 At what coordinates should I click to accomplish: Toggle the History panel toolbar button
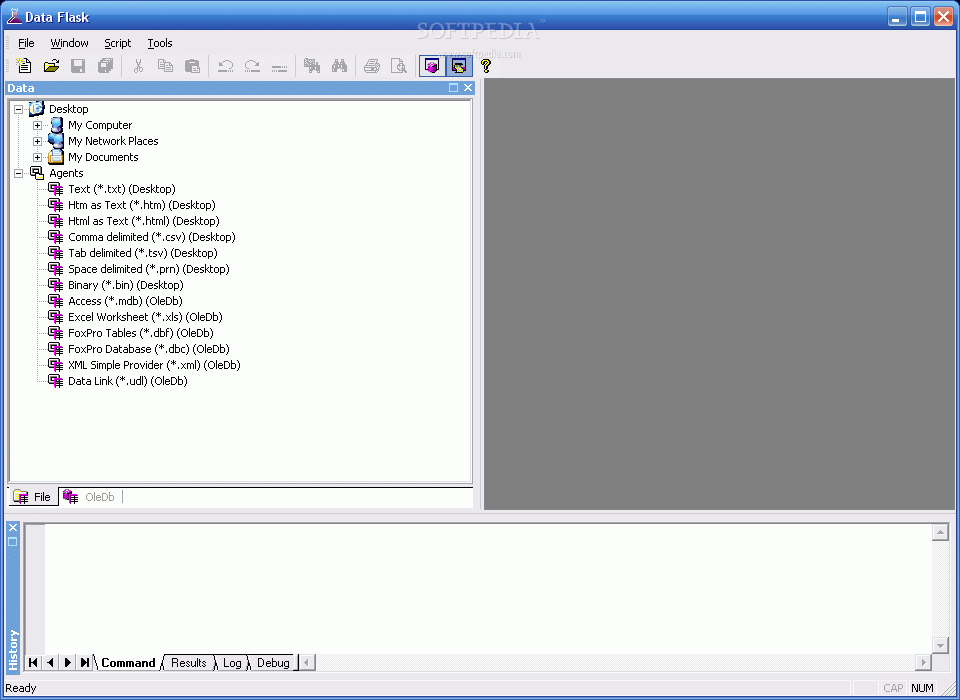[459, 66]
